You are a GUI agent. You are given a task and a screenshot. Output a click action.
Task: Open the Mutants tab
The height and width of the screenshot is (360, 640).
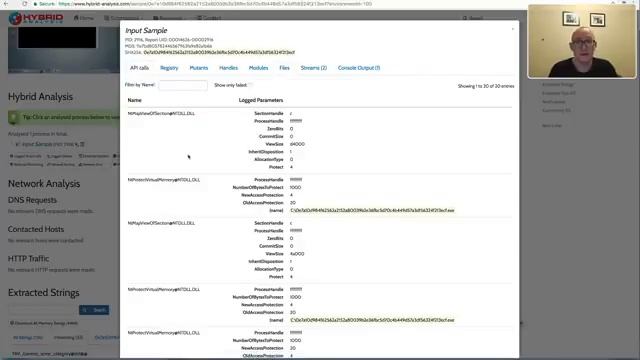point(199,68)
